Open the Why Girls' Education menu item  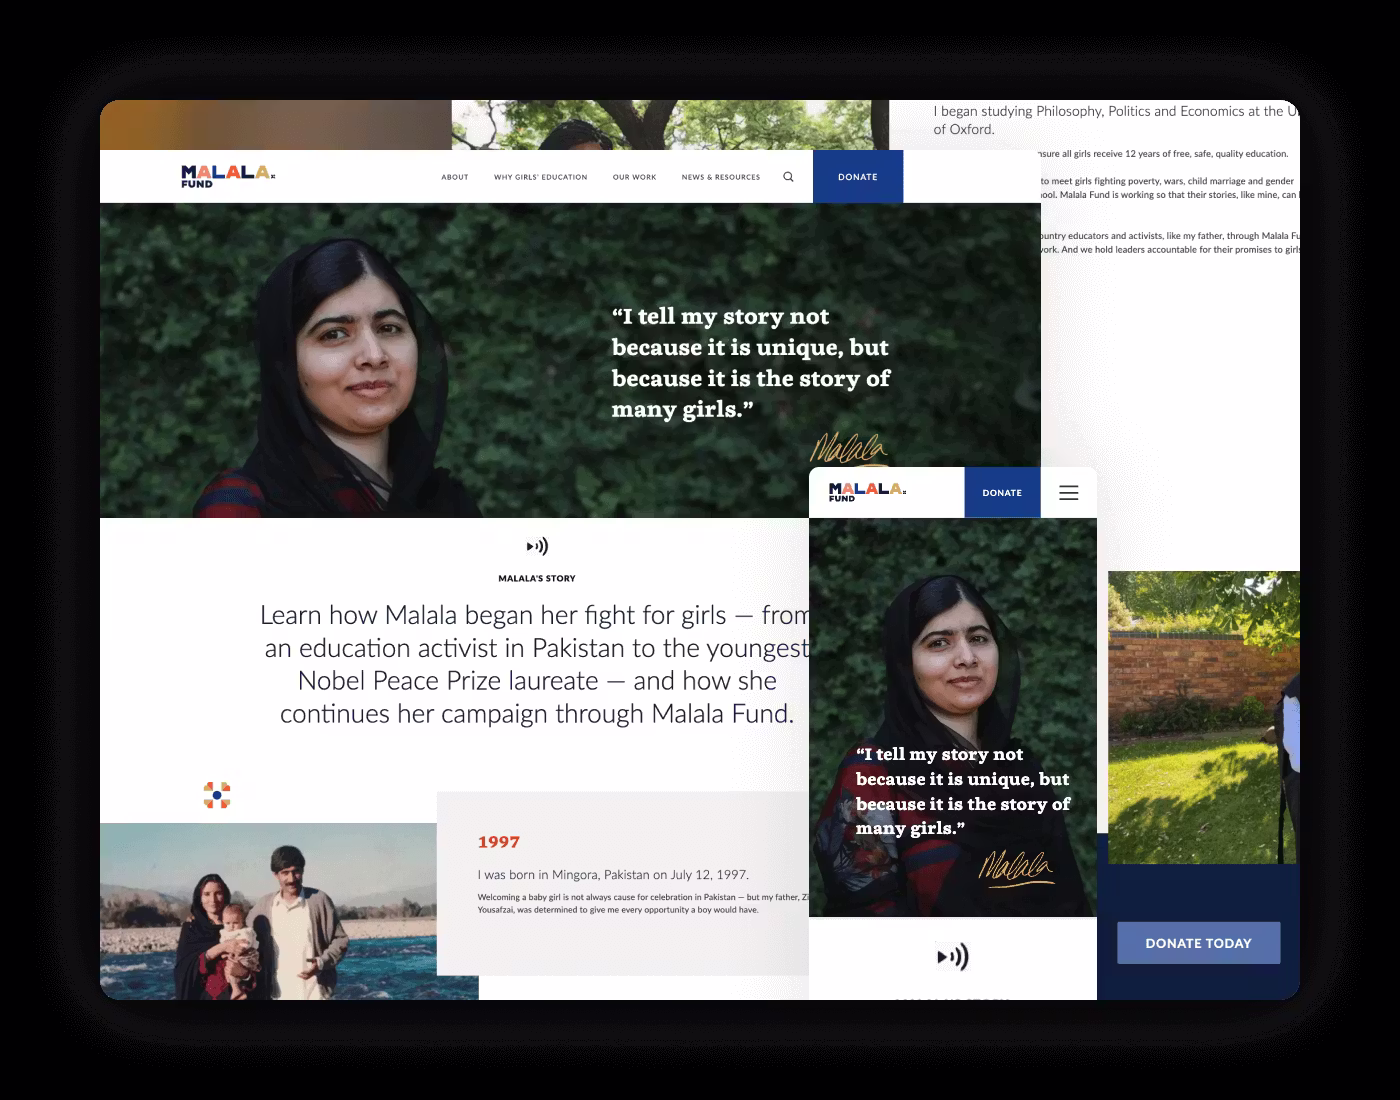[540, 177]
